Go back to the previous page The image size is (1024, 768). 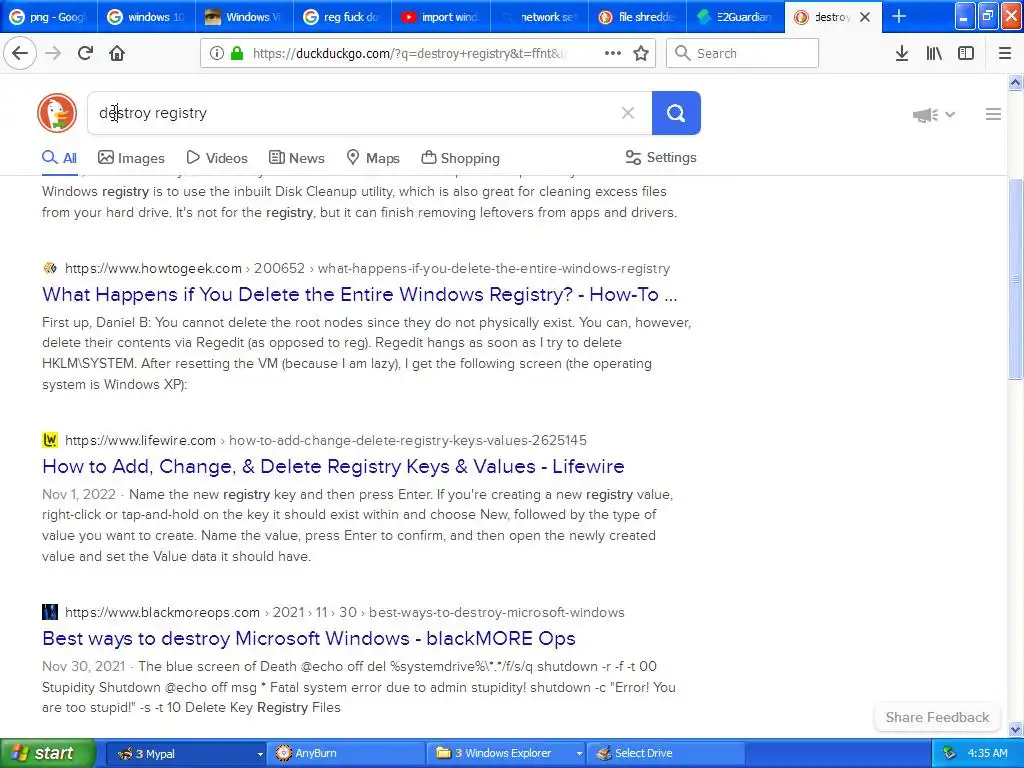20,53
